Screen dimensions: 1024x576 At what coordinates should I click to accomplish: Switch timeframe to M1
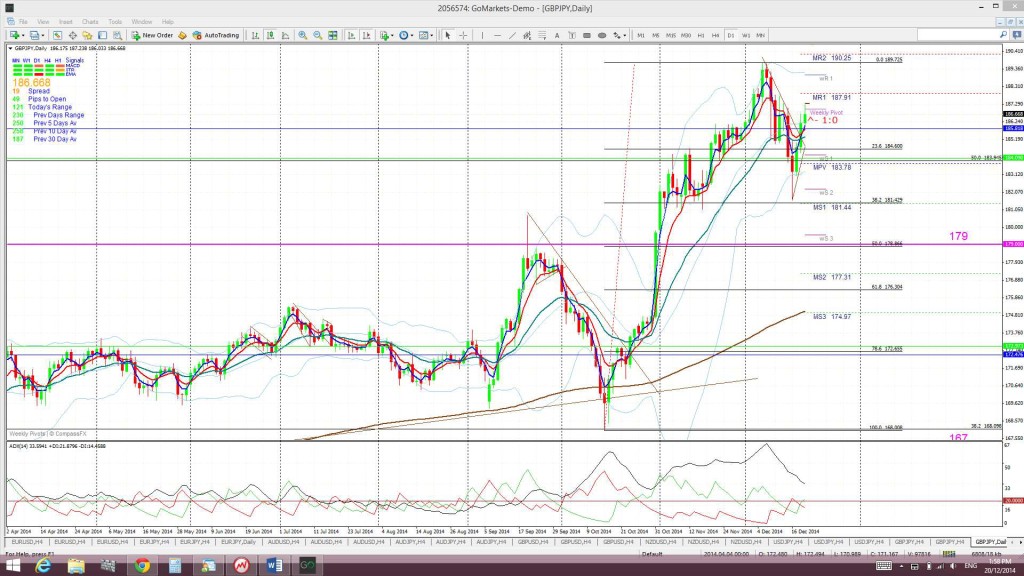(641, 35)
